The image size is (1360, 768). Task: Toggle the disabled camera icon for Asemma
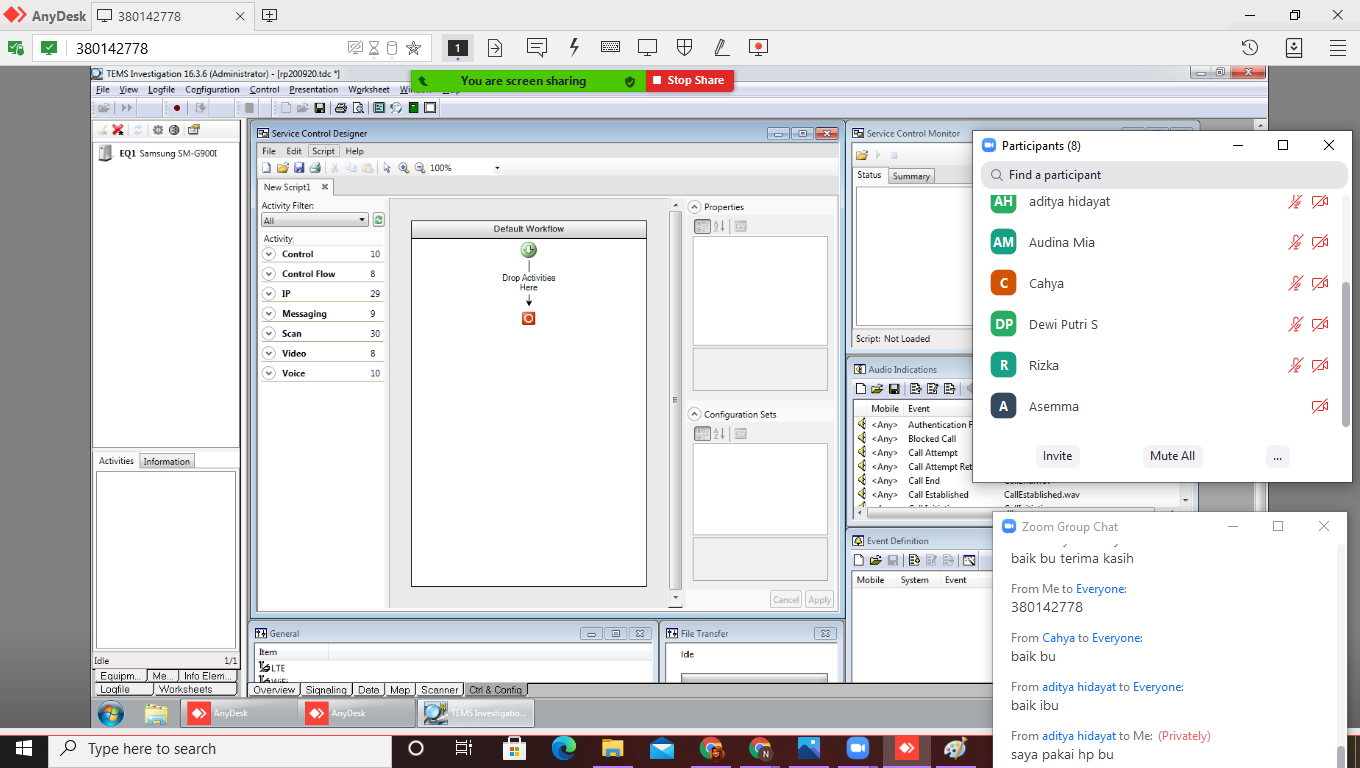1320,407
